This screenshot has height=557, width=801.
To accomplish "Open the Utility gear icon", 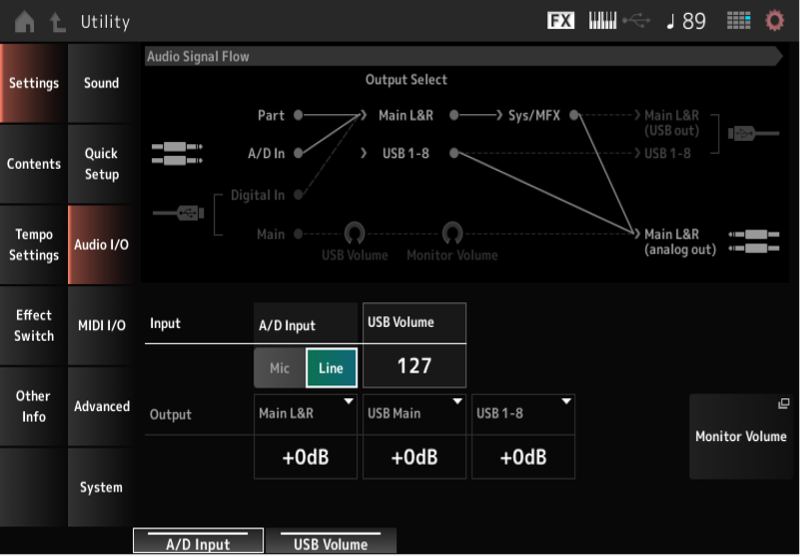I will click(775, 21).
